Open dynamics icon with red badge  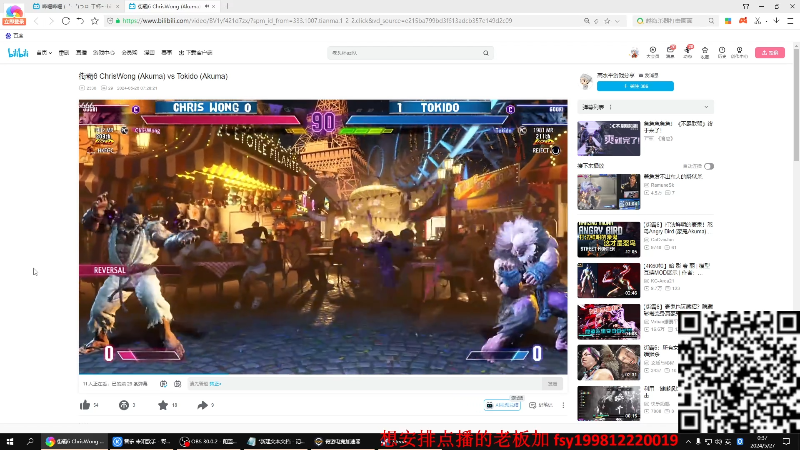pos(688,51)
